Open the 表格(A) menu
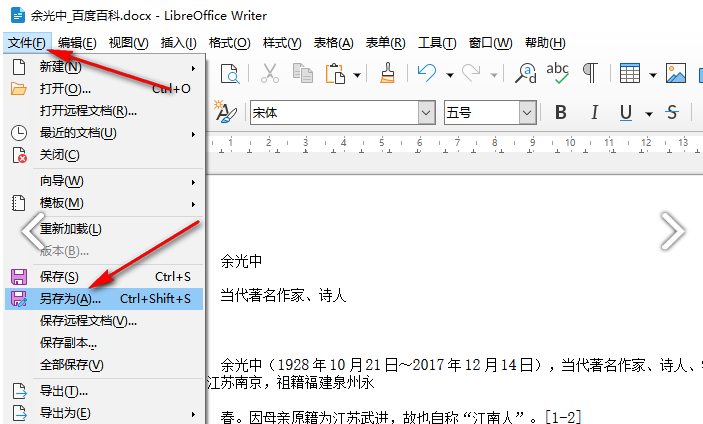This screenshot has width=703, height=424. (334, 43)
